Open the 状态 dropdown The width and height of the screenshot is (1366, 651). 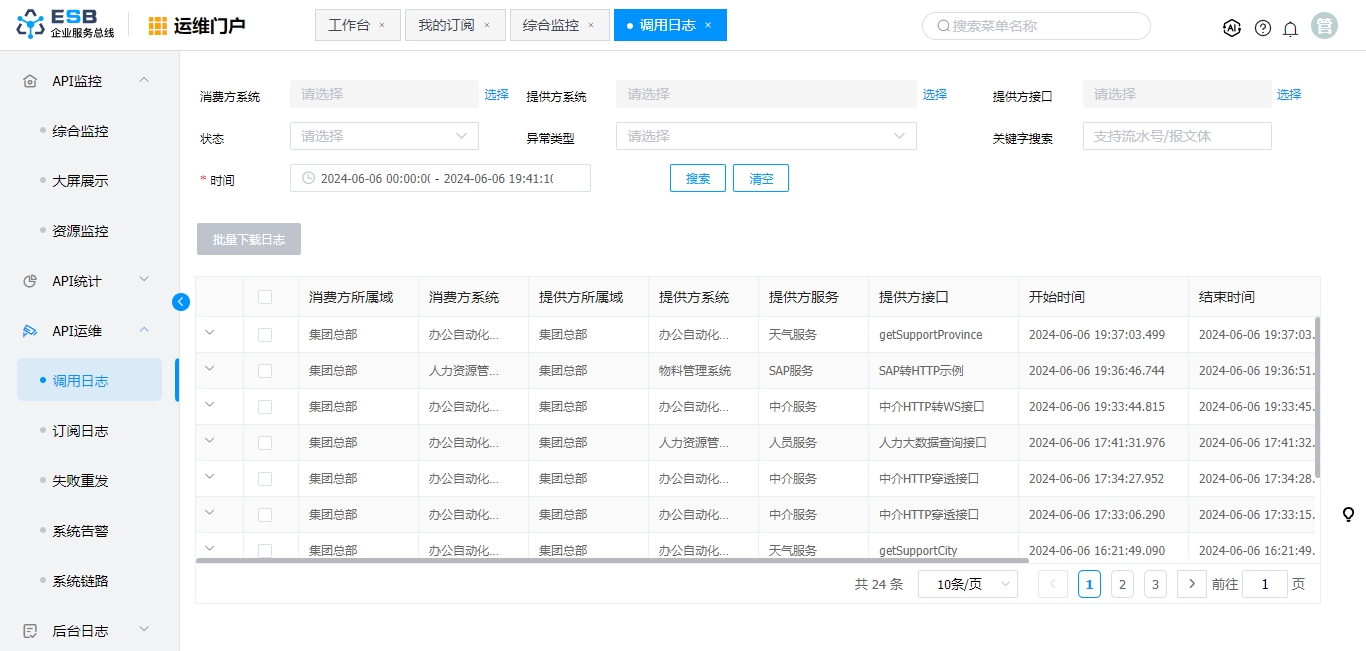pyautogui.click(x=384, y=136)
